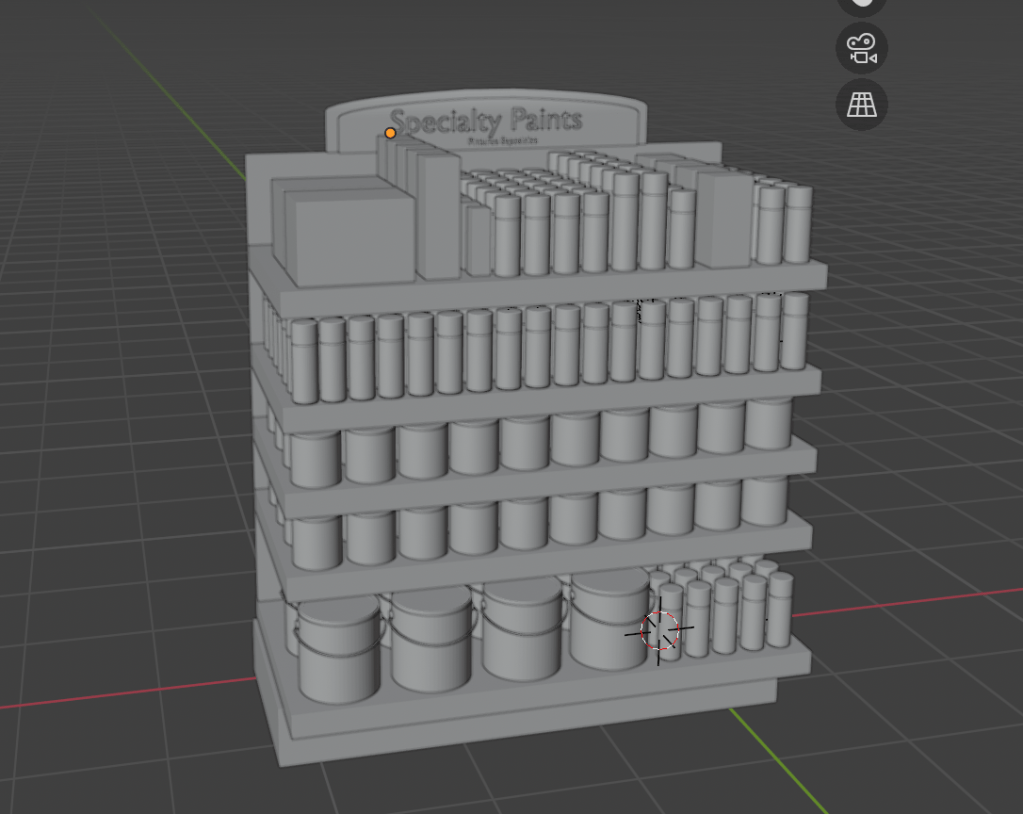Switch between perspective and orthographic view
The width and height of the screenshot is (1023, 814).
(x=861, y=104)
